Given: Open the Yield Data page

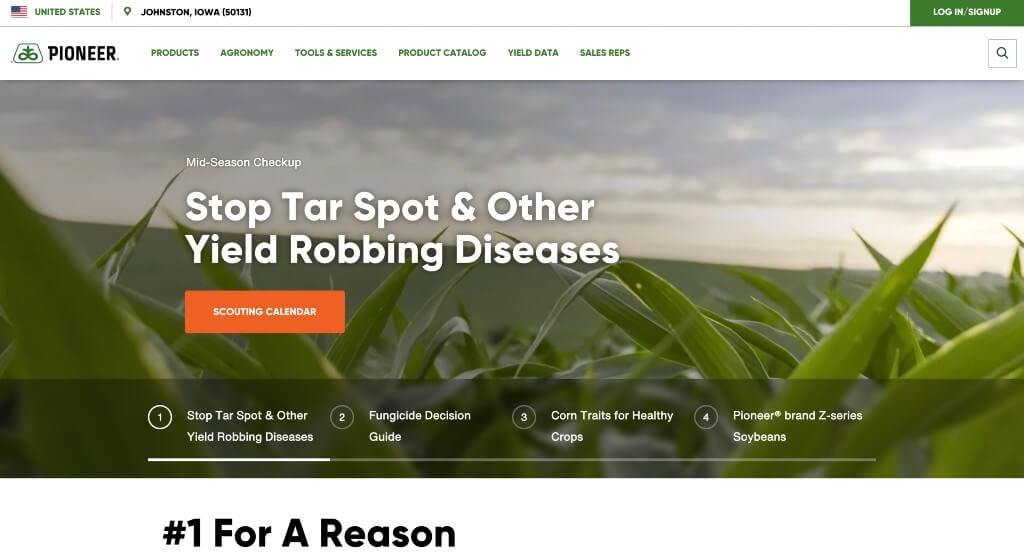Looking at the screenshot, I should pos(533,53).
